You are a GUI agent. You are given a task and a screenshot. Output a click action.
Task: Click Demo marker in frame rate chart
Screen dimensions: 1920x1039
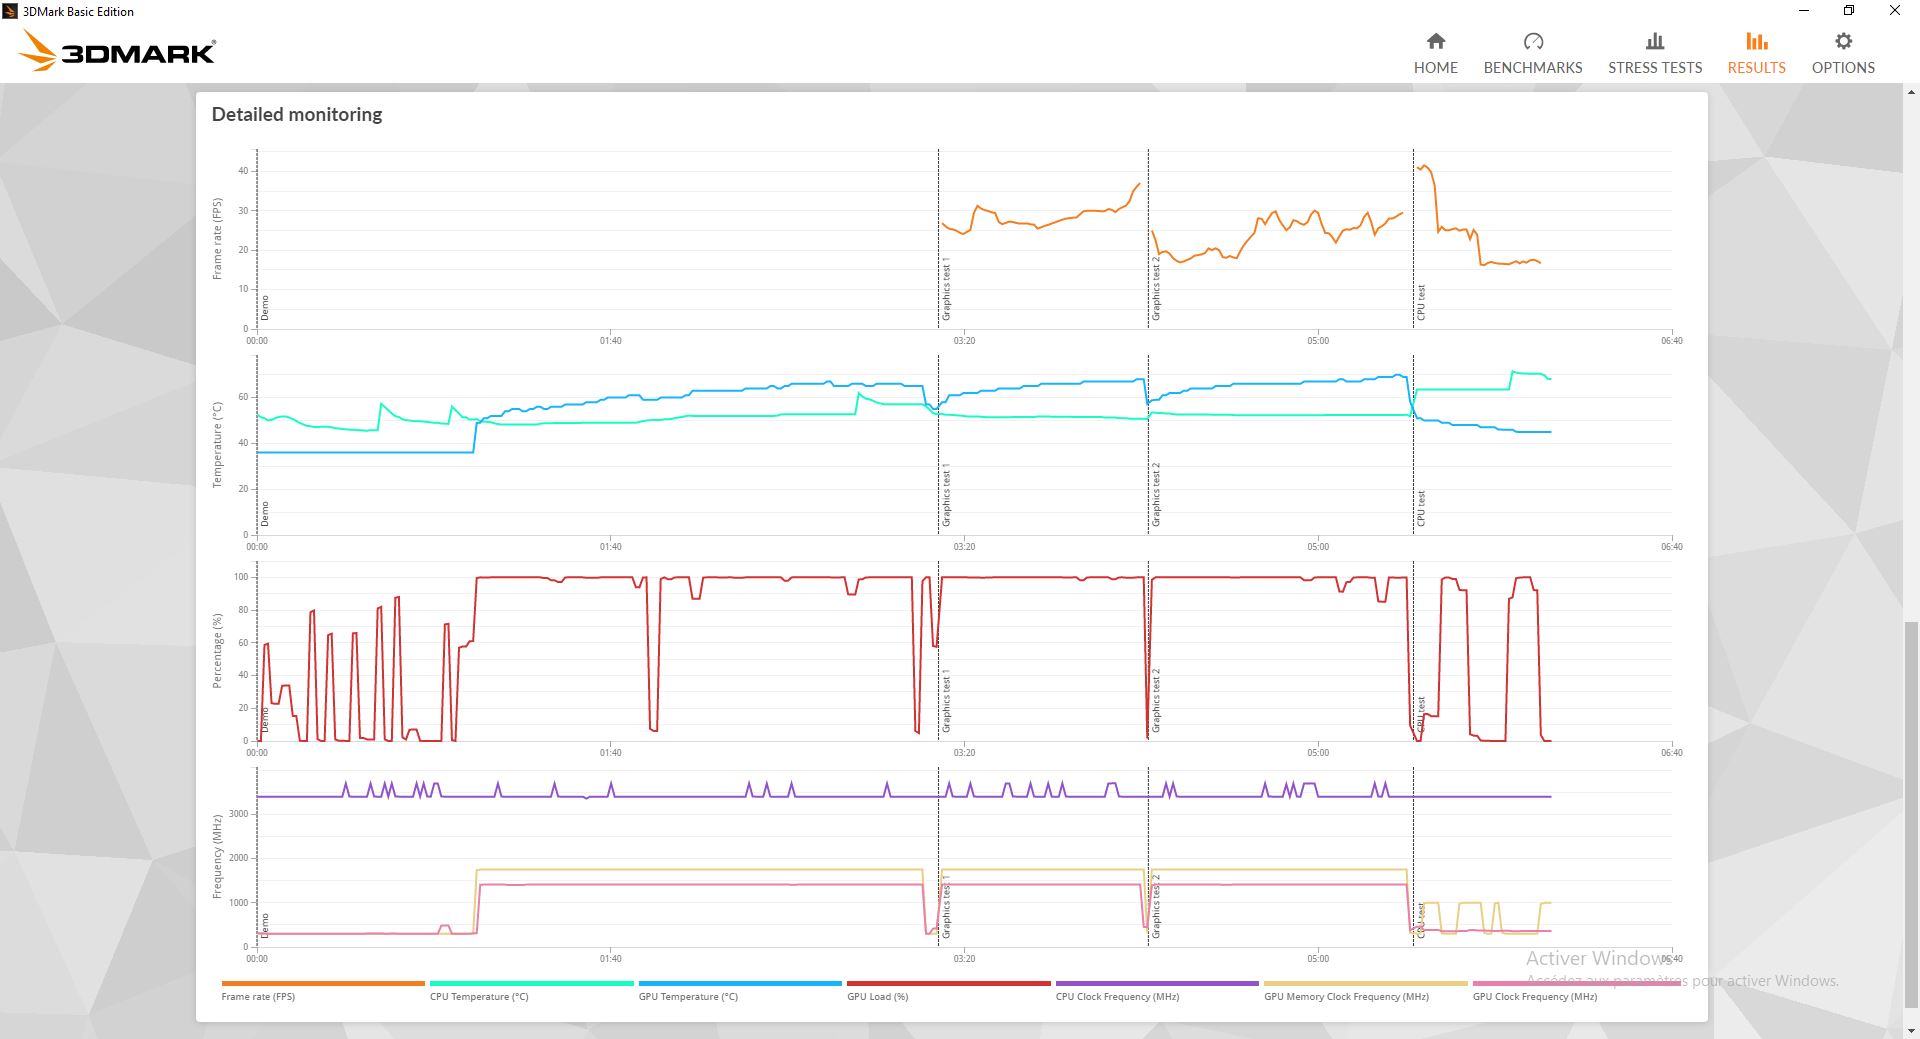[265, 307]
